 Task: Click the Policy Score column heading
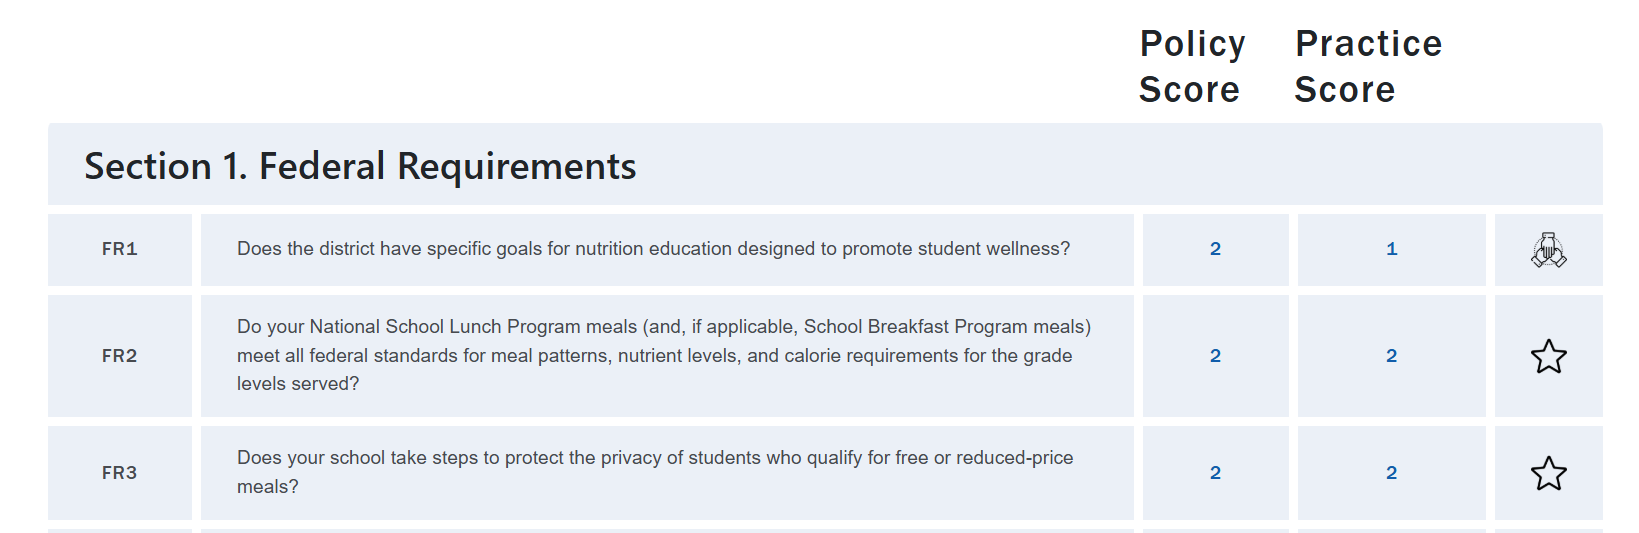click(x=1192, y=66)
